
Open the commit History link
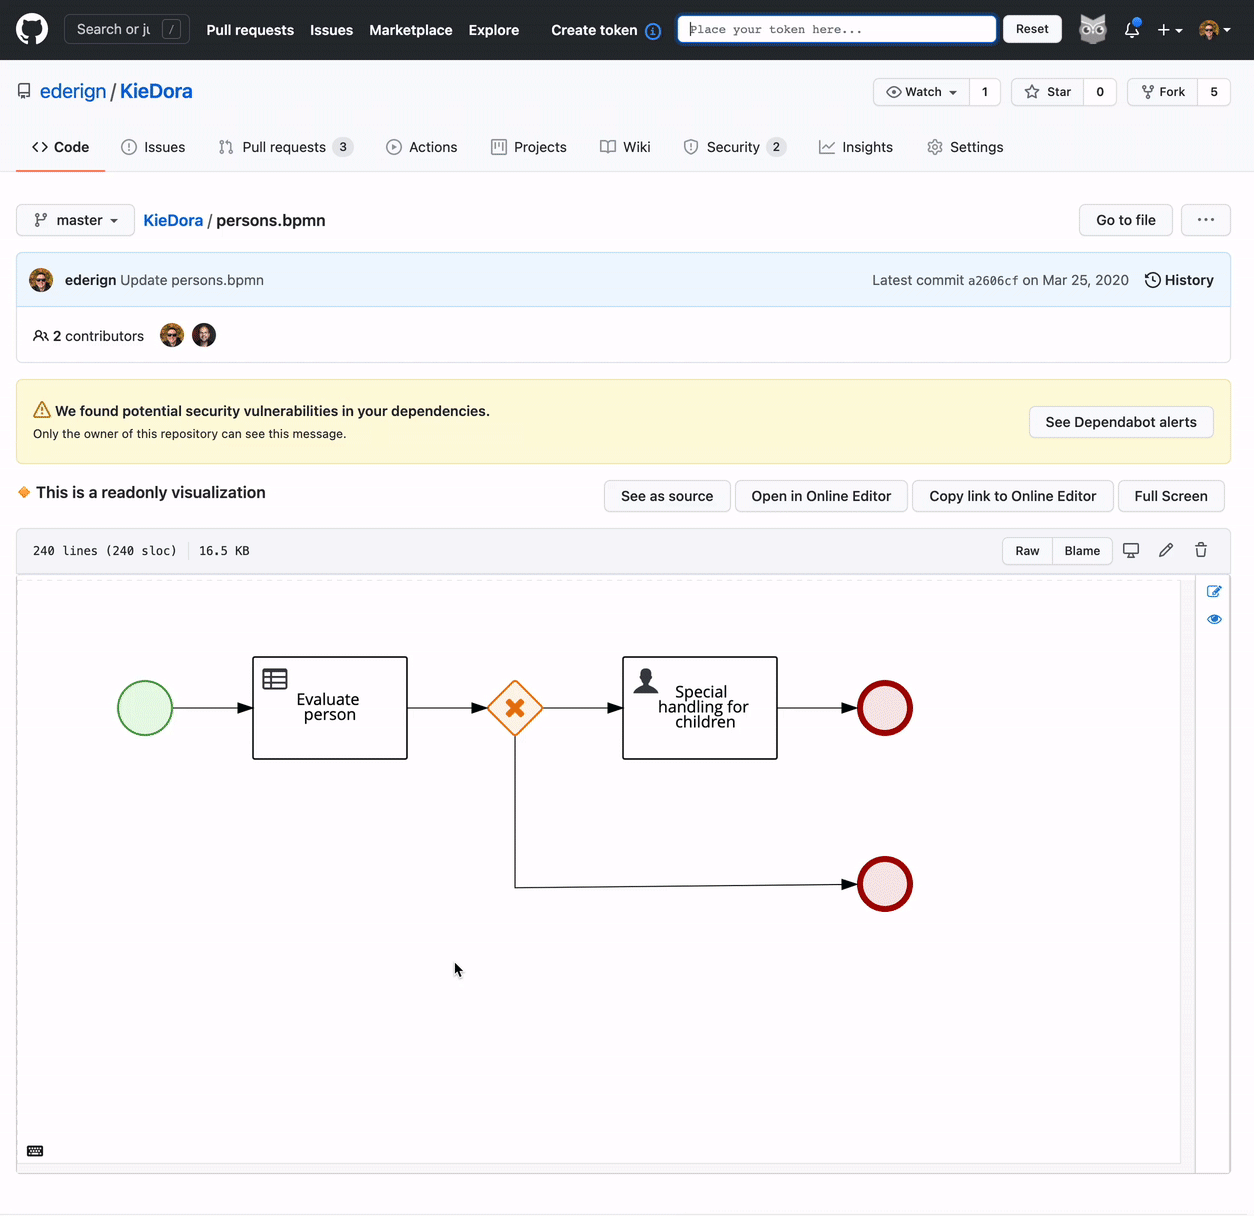coord(1179,280)
